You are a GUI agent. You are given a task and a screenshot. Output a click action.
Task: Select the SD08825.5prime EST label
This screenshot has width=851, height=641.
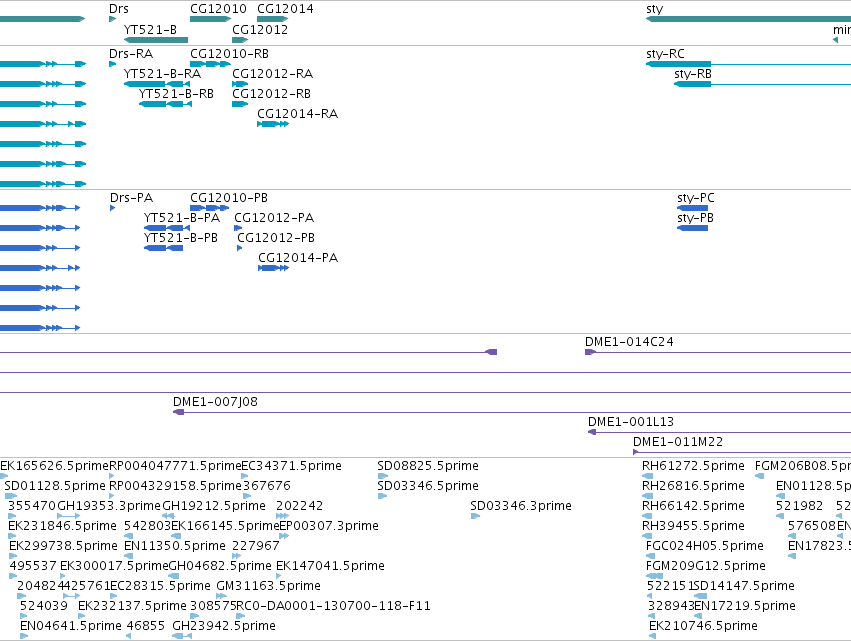click(x=428, y=466)
